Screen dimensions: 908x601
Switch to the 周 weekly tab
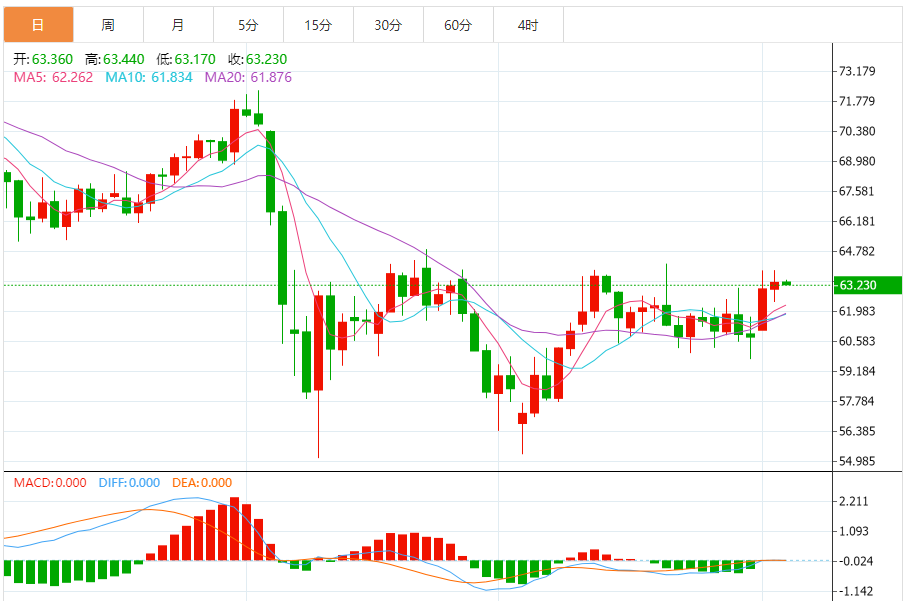108,25
